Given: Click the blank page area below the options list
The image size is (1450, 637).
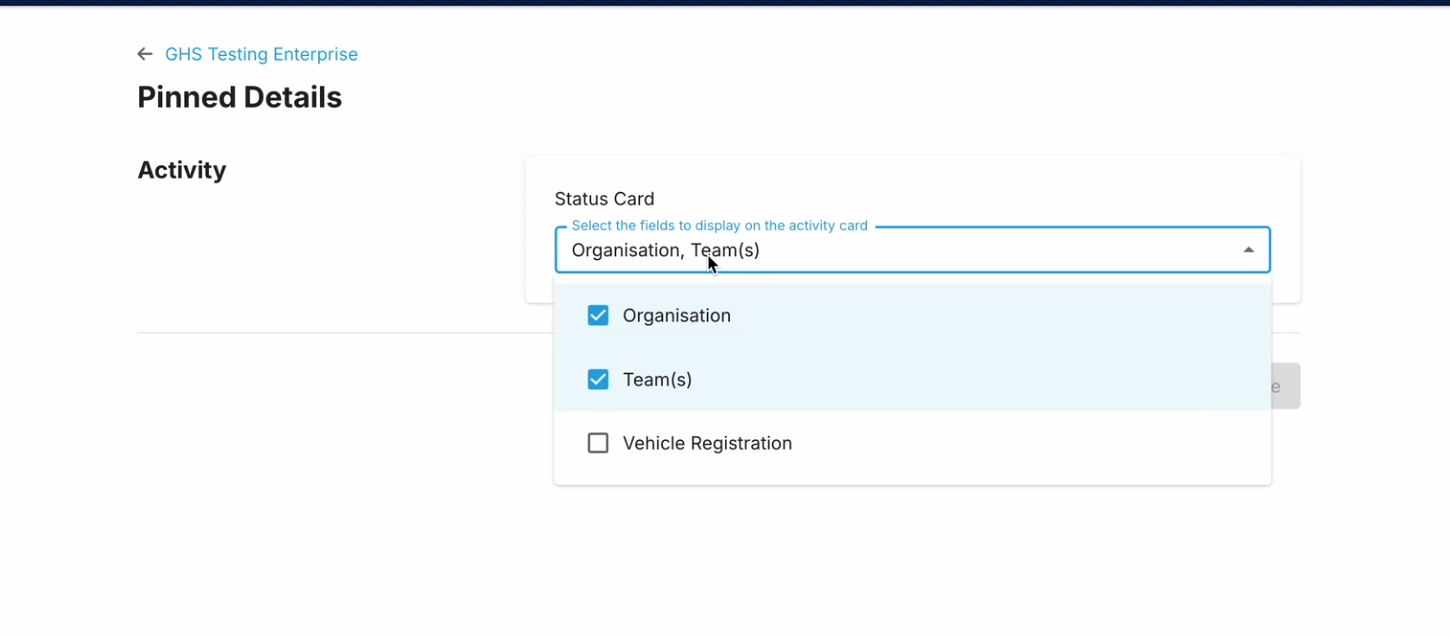Looking at the screenshot, I should coord(900,560).
